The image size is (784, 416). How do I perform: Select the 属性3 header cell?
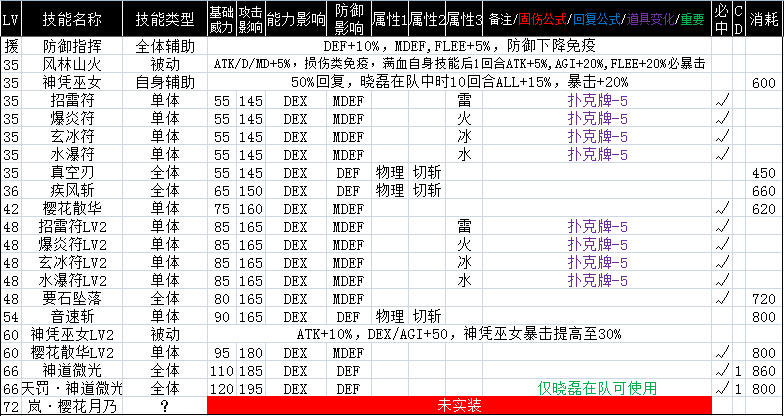464,19
